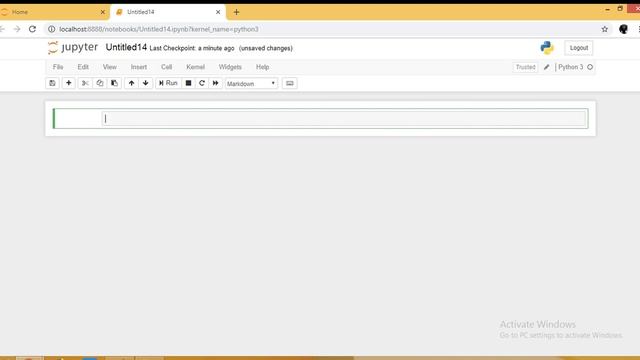Run the current cell
Viewport: 640px width, 360px height.
pyautogui.click(x=168, y=83)
